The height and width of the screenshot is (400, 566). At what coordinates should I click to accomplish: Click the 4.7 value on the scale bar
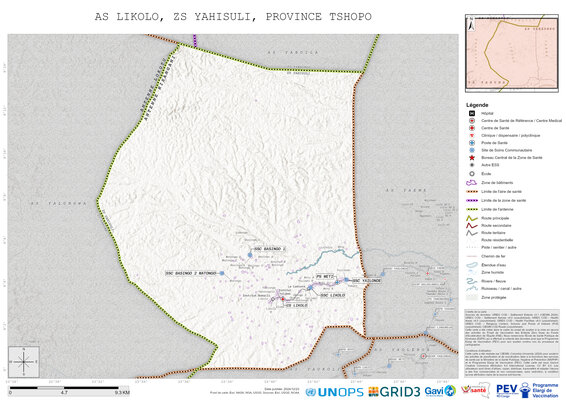[x=64, y=392]
